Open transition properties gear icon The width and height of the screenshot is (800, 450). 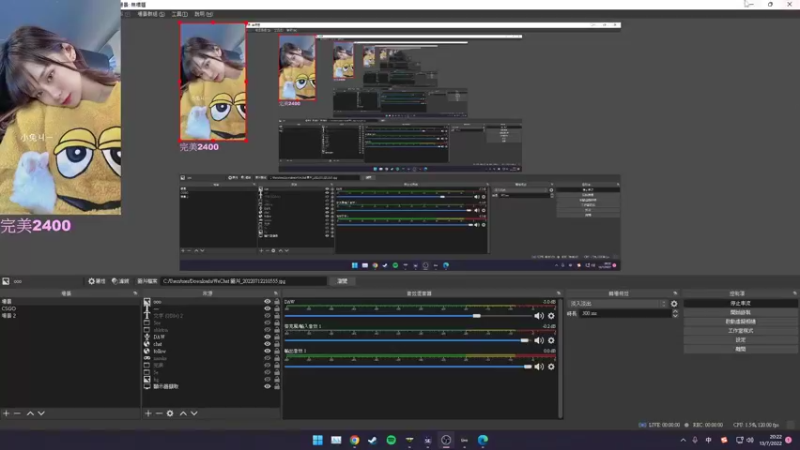click(674, 304)
